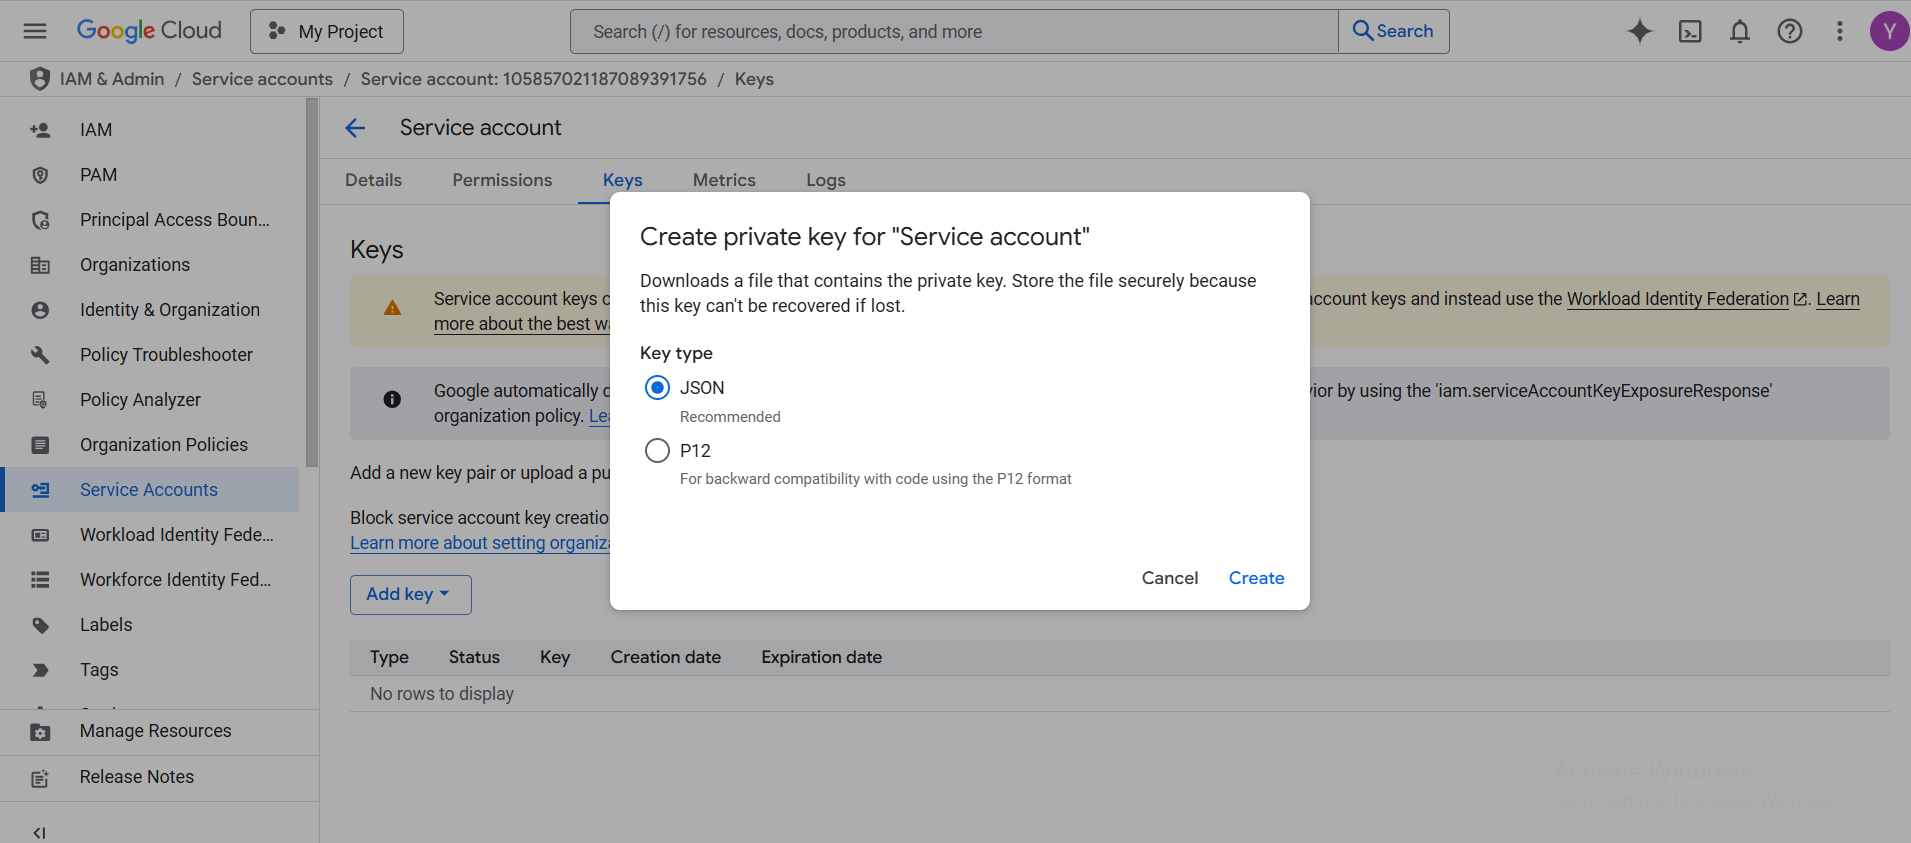Viewport: 1911px width, 843px height.
Task: Activate Cloud Shell terminal icon
Action: click(x=1690, y=31)
